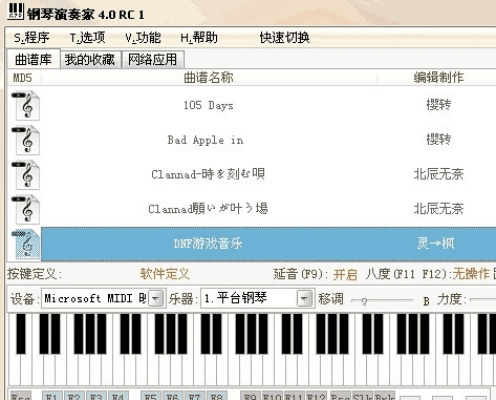Click the sheet music icon for Bad Apple in
The height and width of the screenshot is (400, 496).
26,140
